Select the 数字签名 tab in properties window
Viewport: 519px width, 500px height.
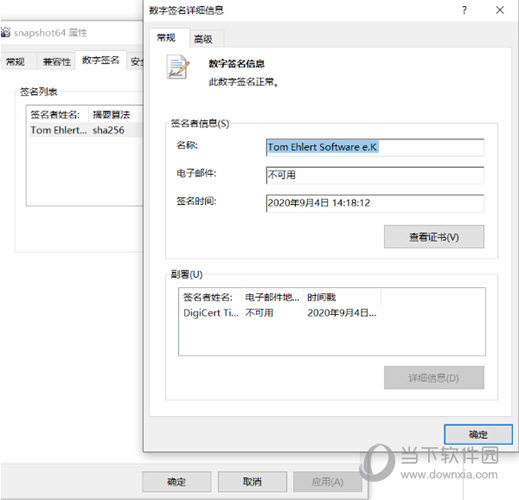100,60
